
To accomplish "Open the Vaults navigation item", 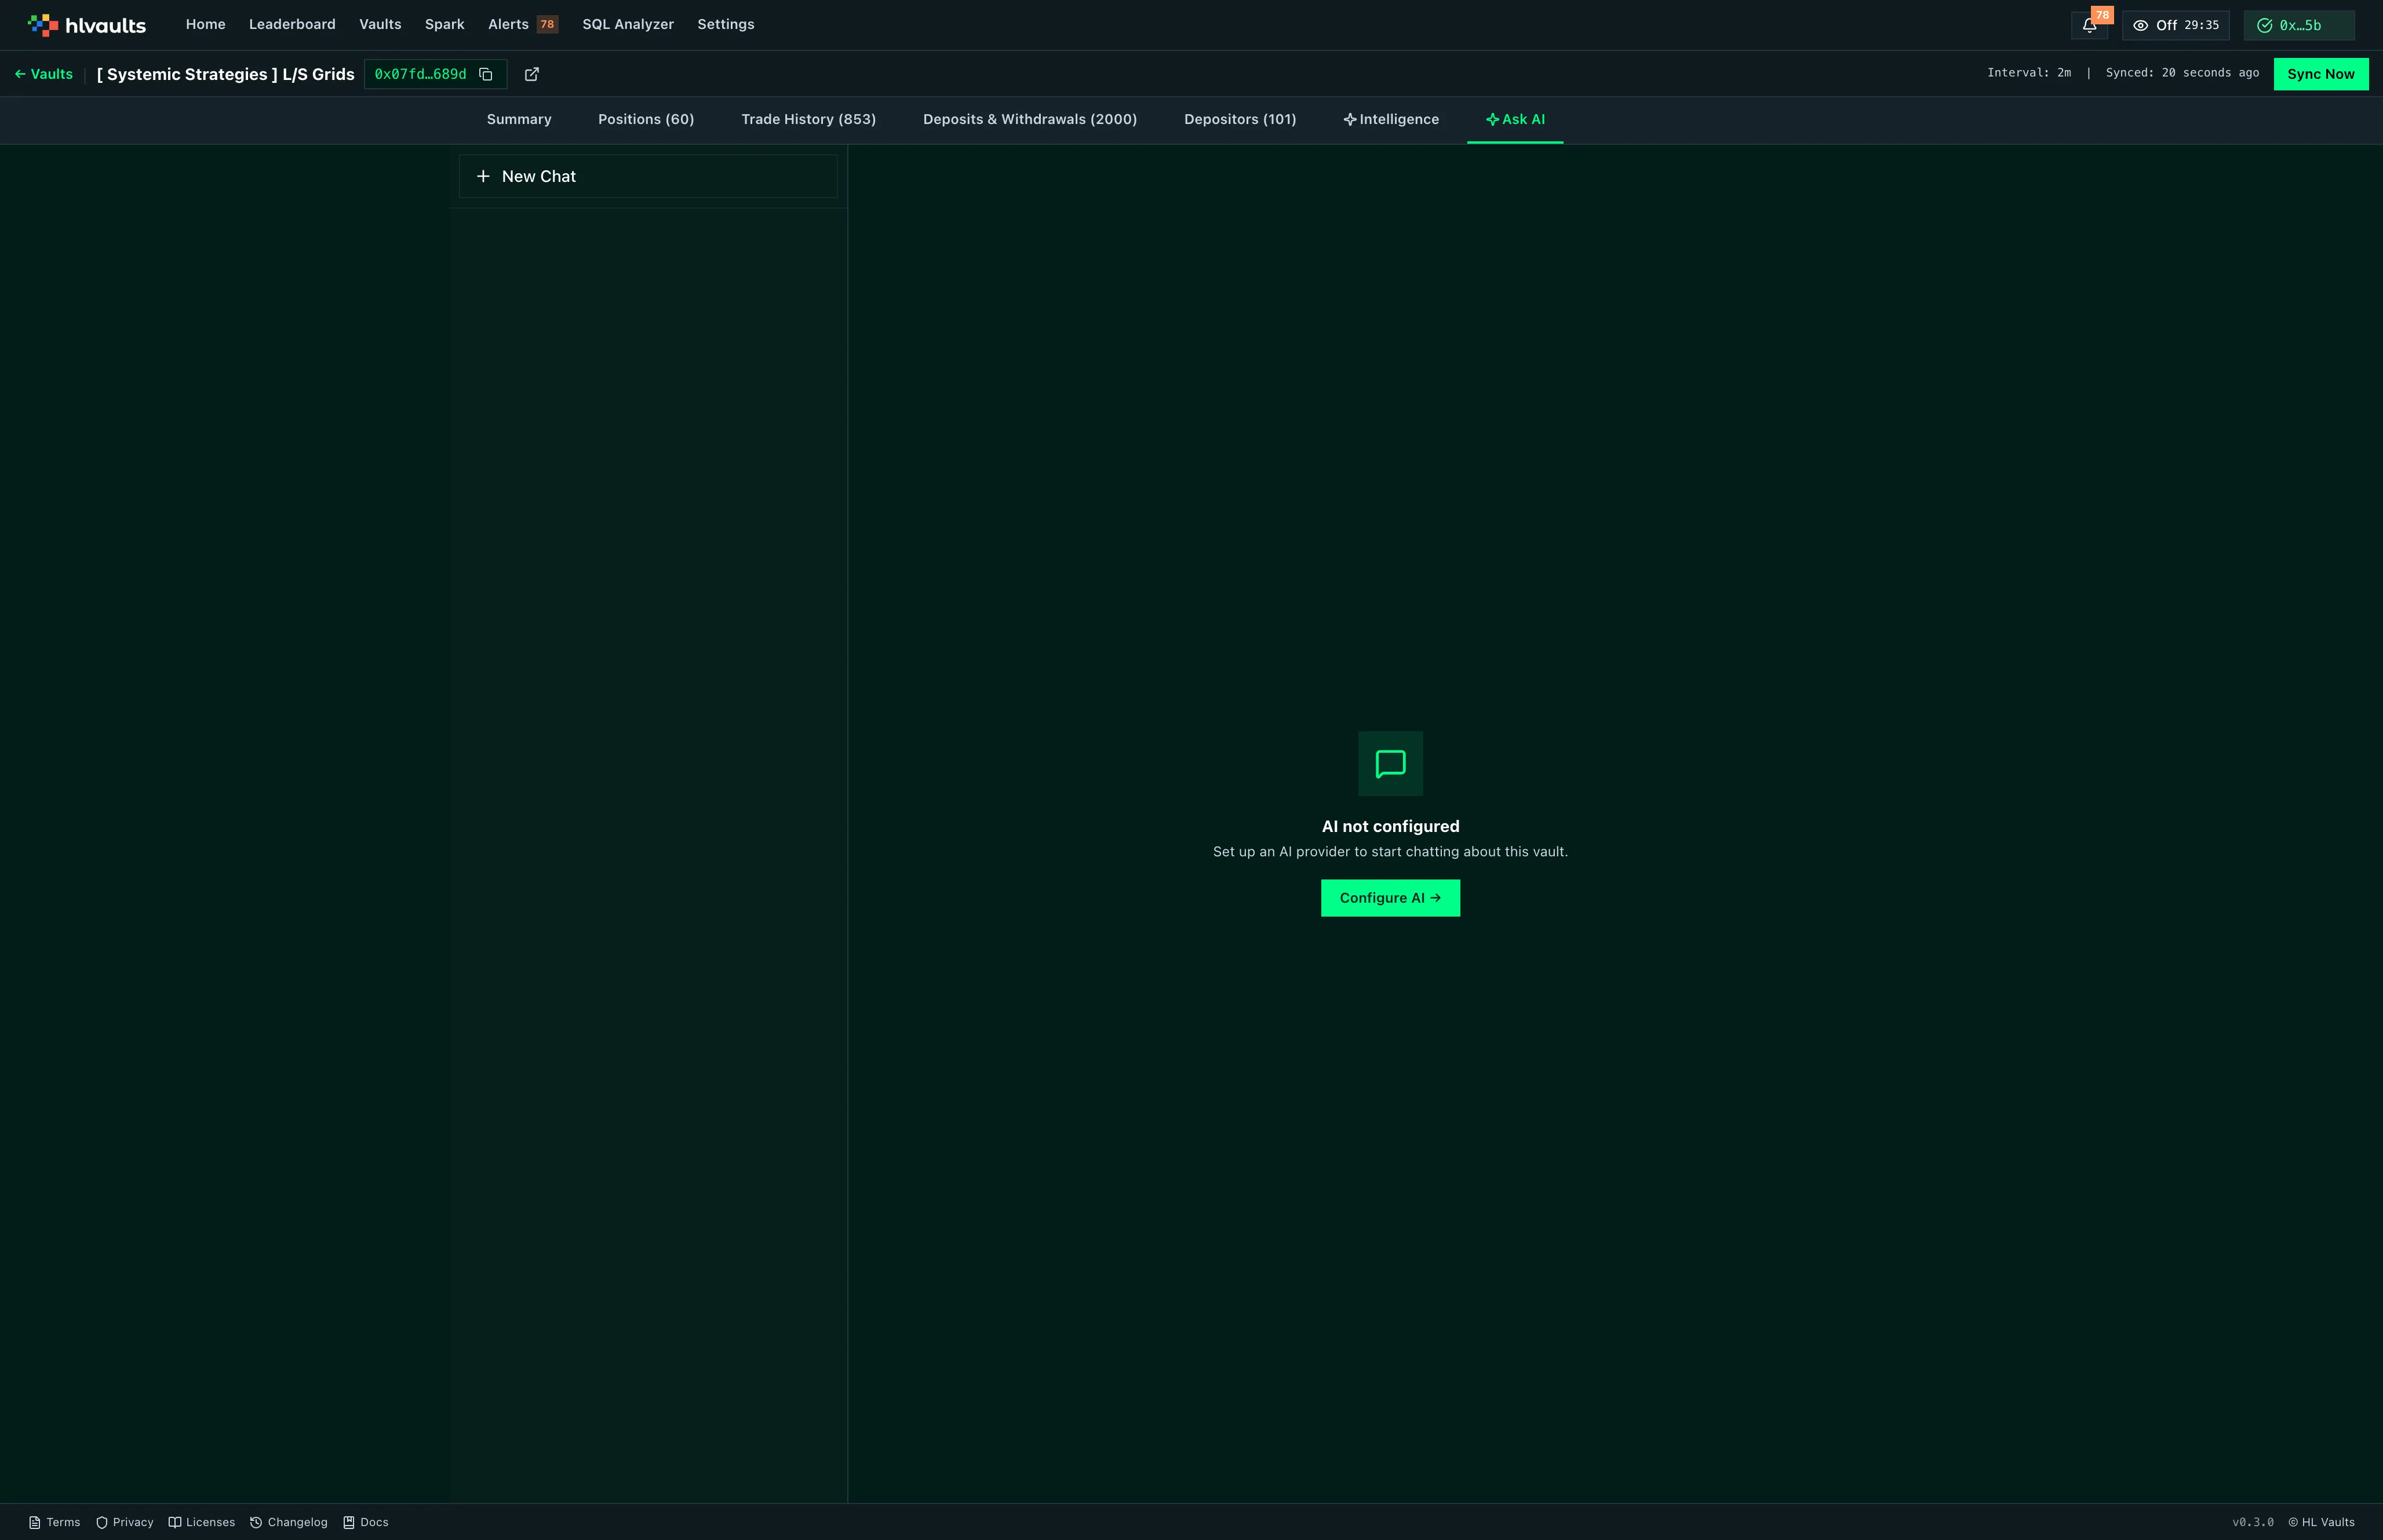I will tap(380, 24).
